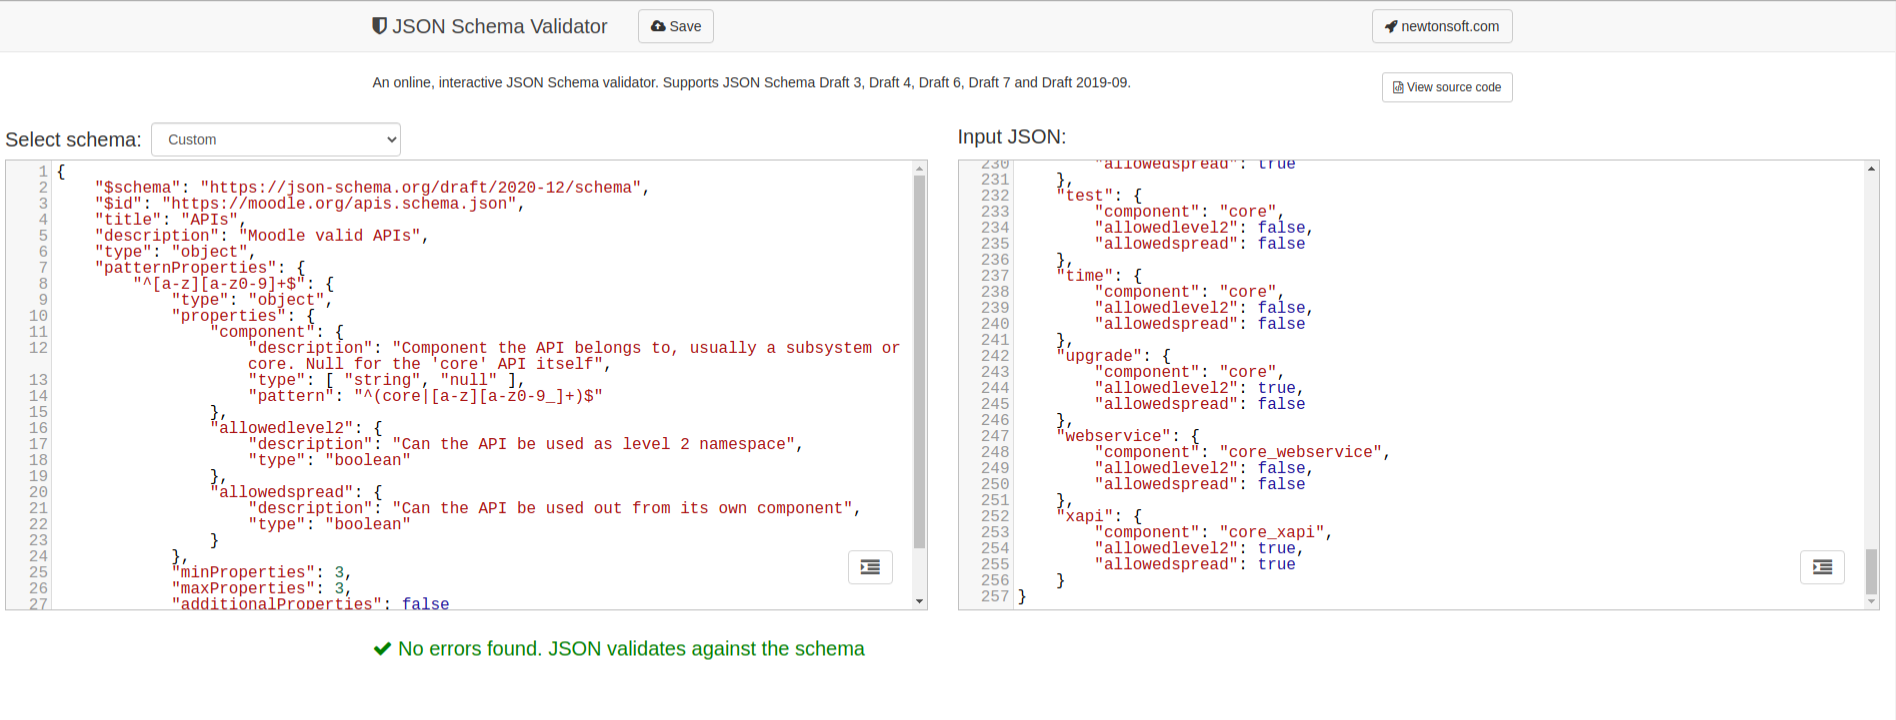Open the Select schema dropdown
Viewport: 1896px width, 720px height.
pyautogui.click(x=276, y=140)
